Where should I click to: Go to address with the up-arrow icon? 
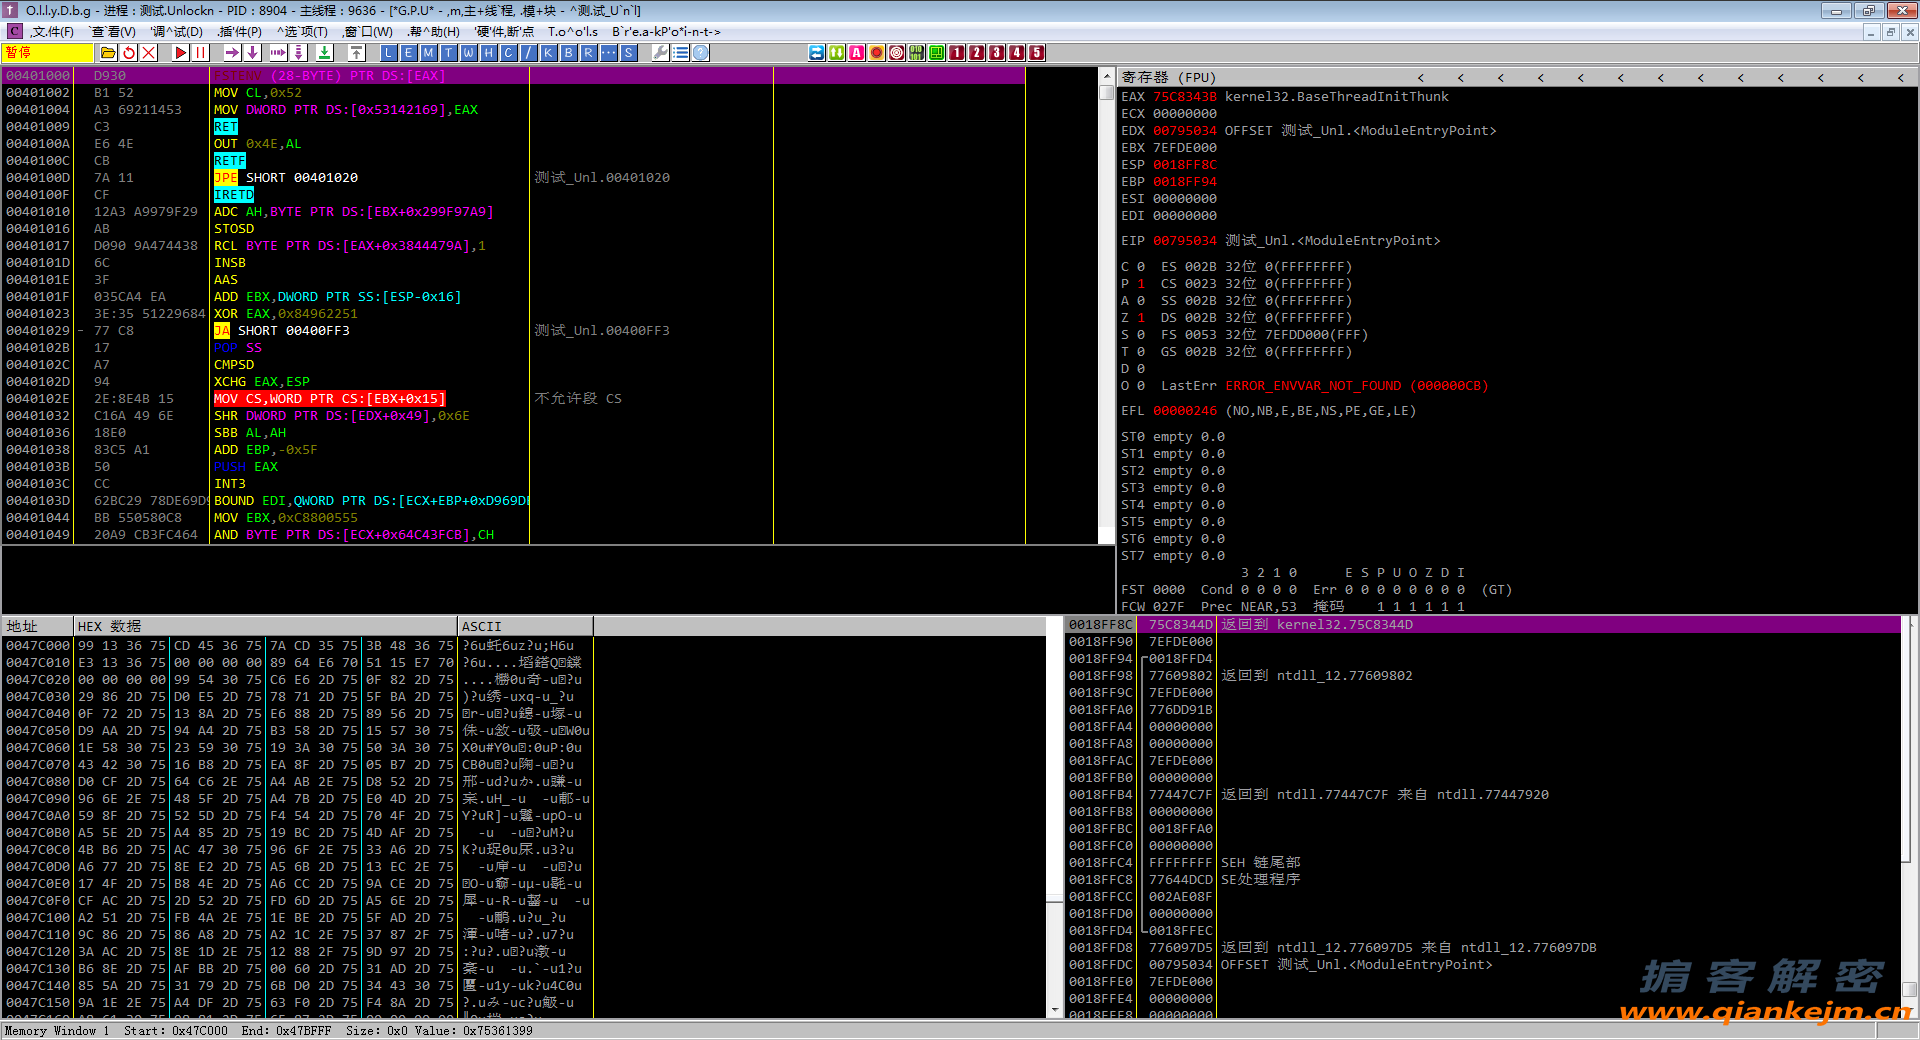tap(356, 53)
